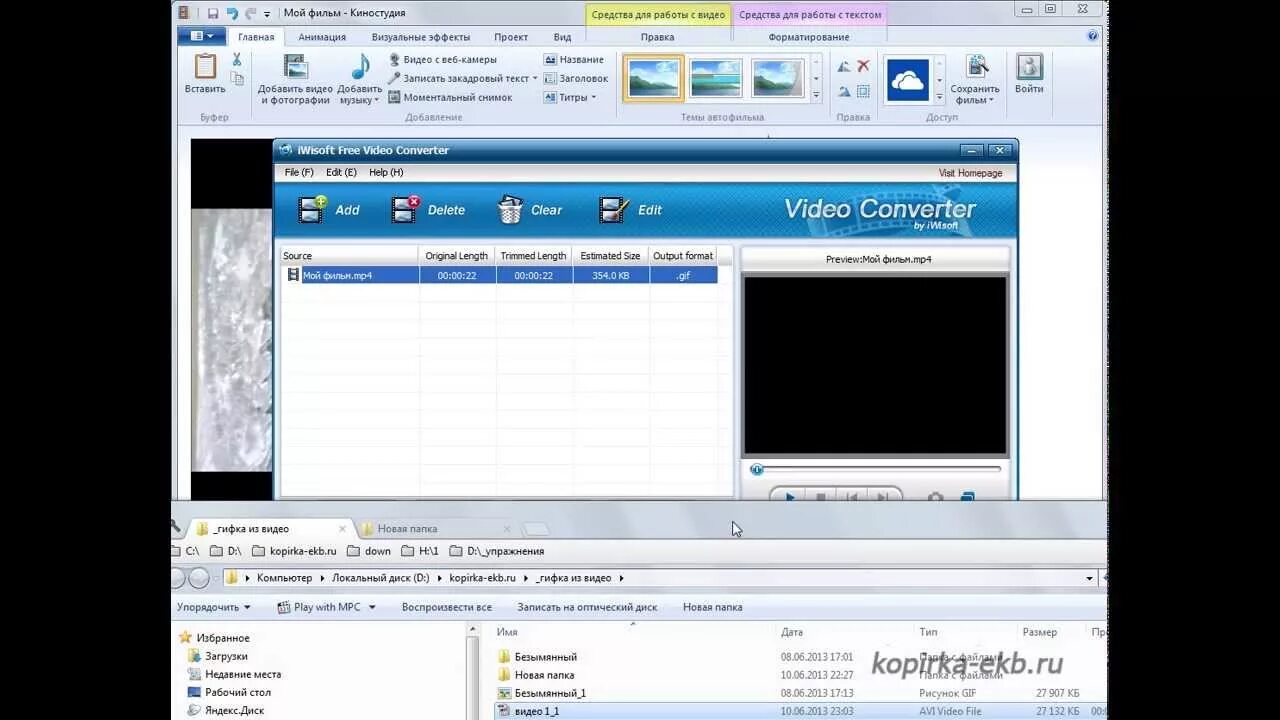Screen dimensions: 1280x720
Task: Click the select all icon in Правка group
Action: point(863,91)
